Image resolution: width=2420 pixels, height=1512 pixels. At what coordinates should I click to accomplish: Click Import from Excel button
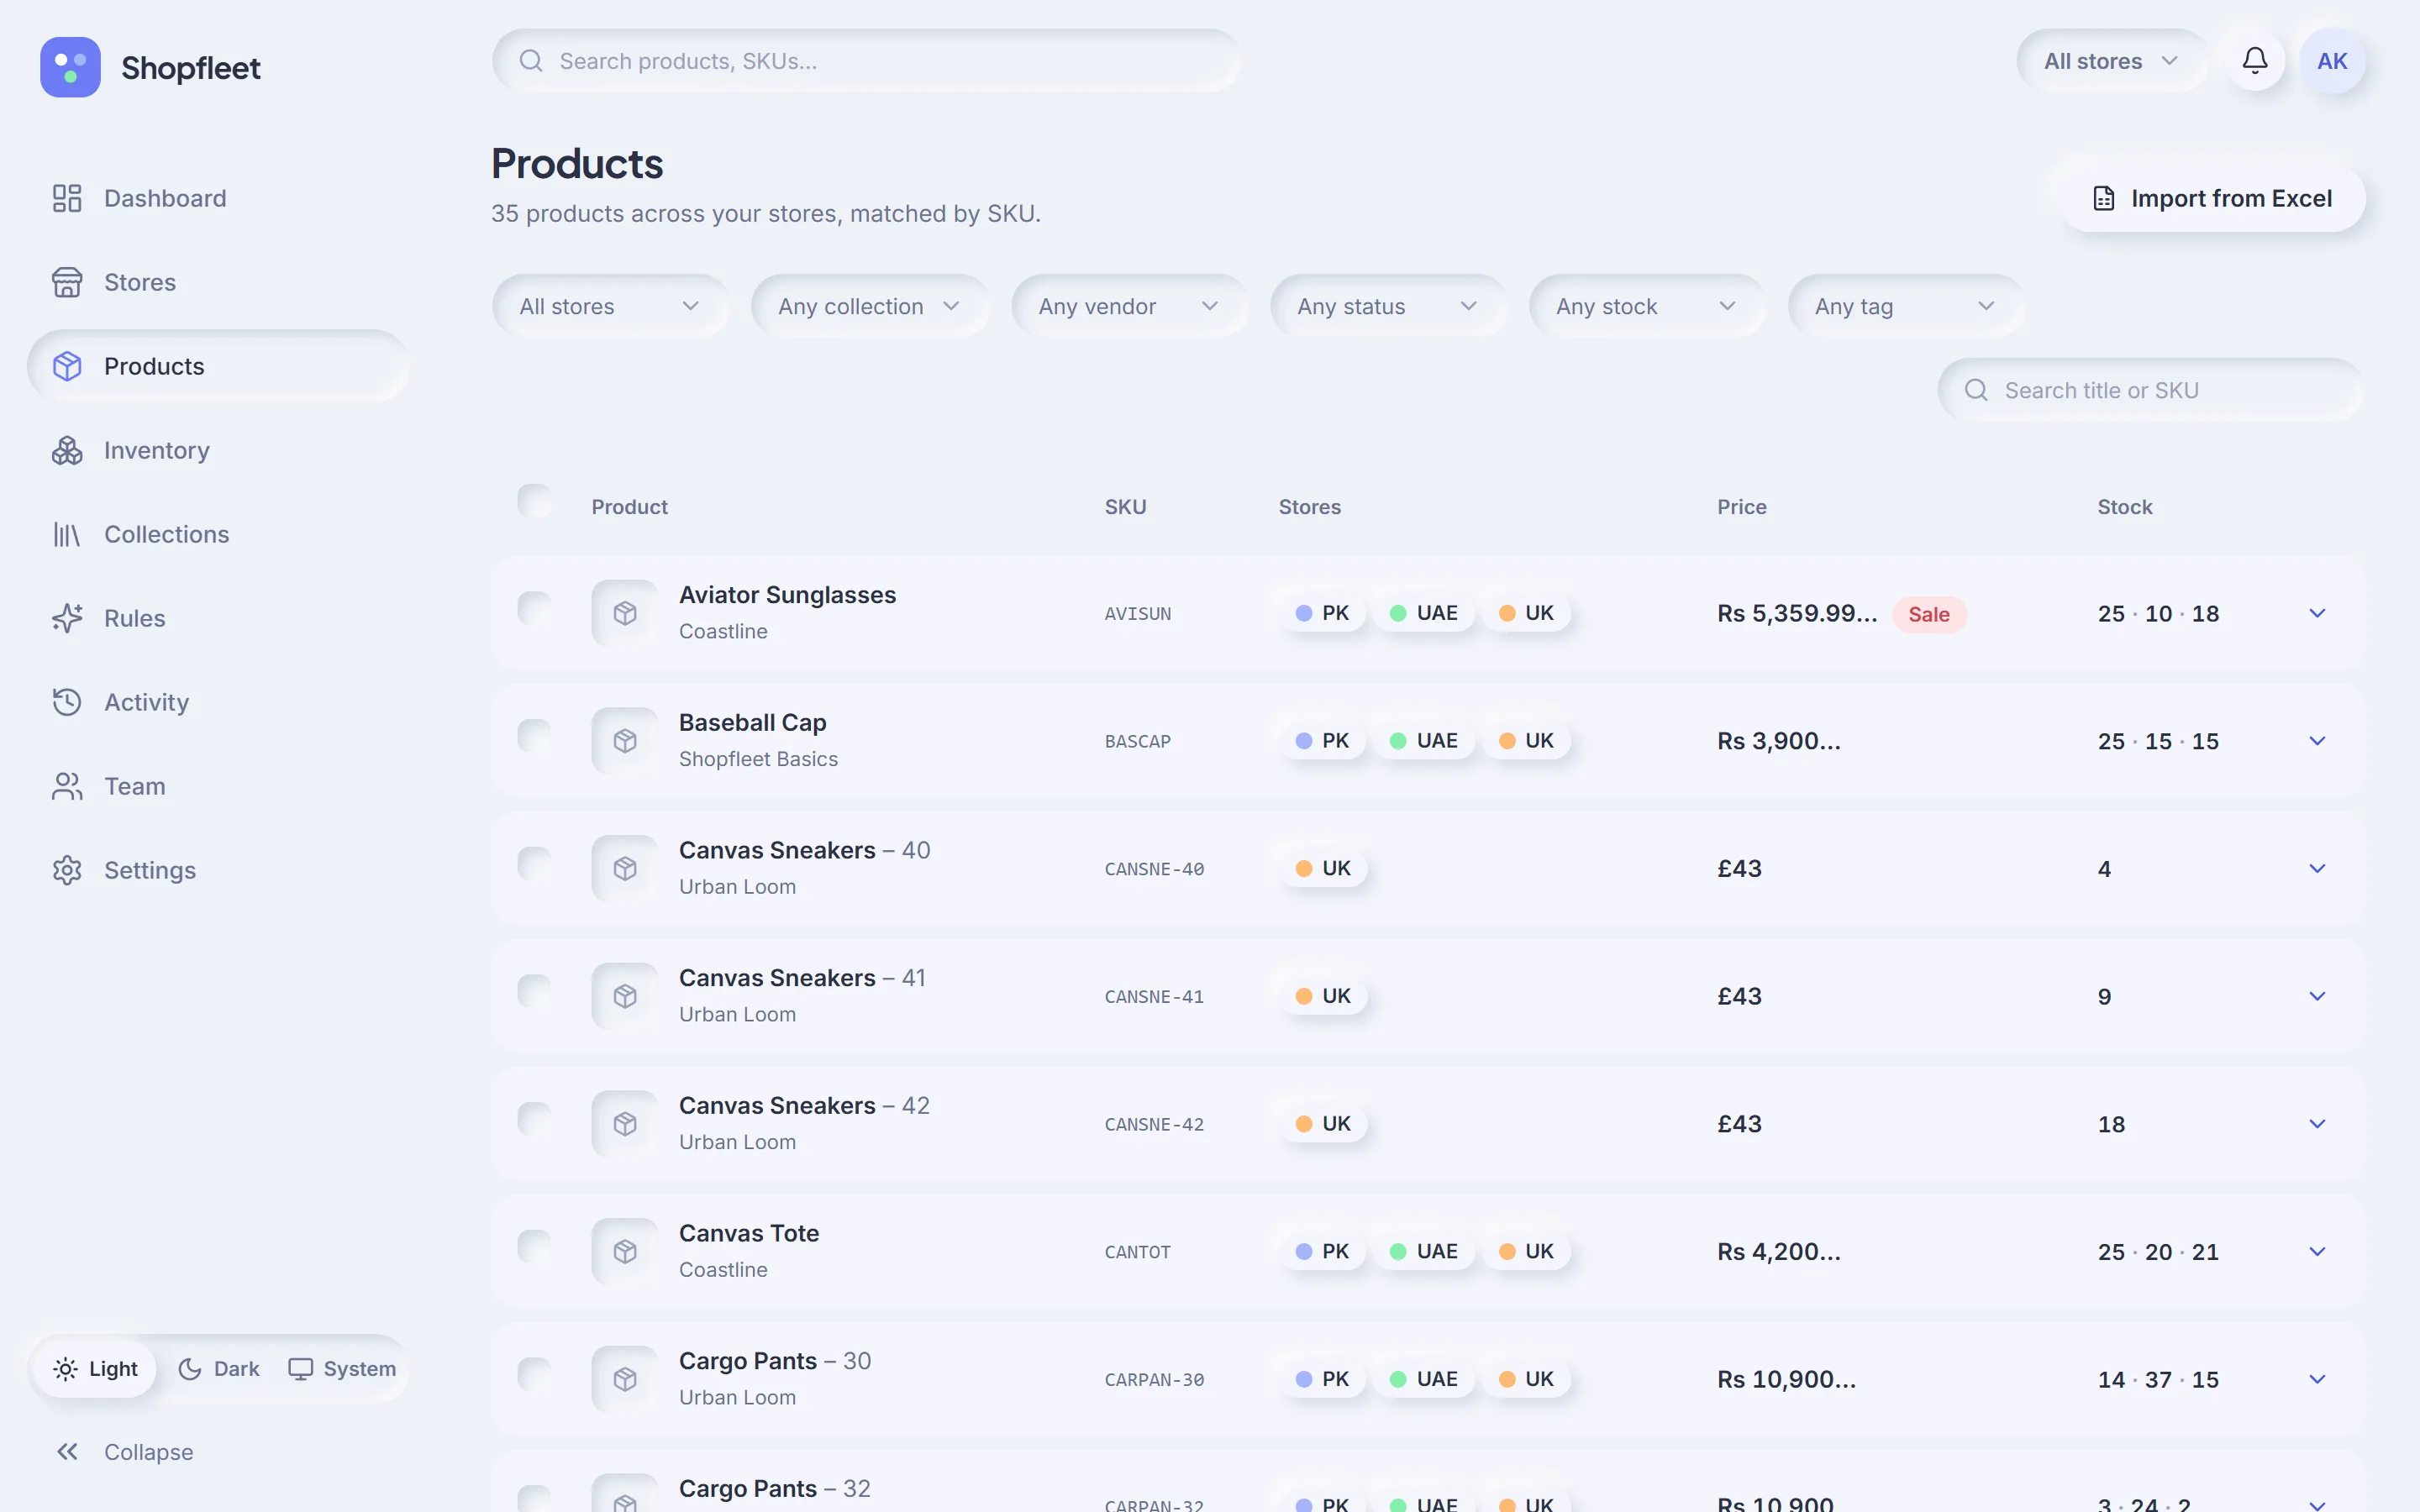(x=2212, y=198)
